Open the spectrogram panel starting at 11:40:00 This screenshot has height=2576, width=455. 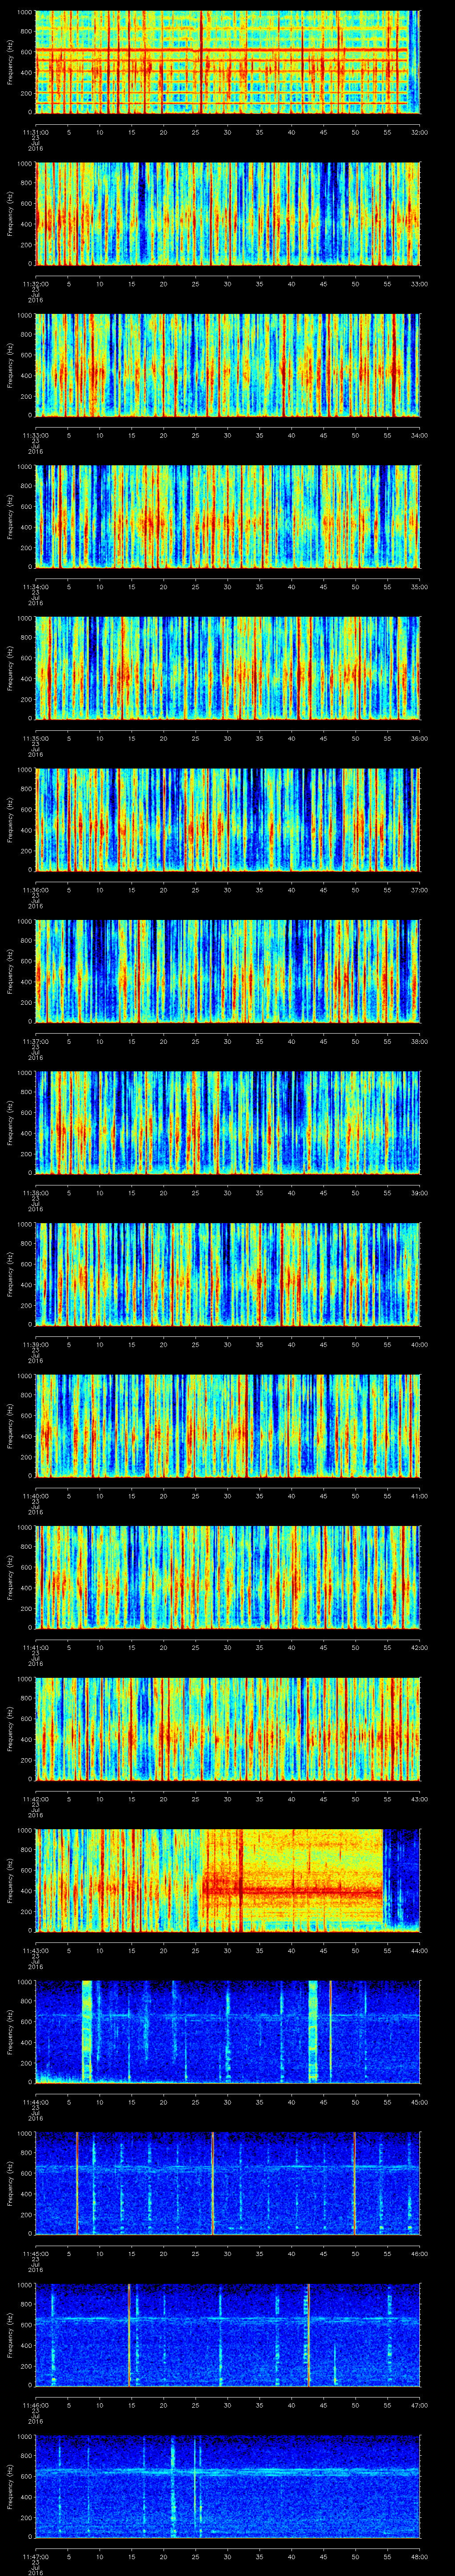click(x=228, y=1426)
